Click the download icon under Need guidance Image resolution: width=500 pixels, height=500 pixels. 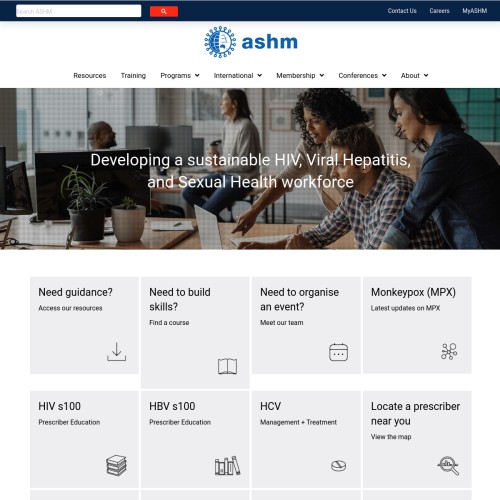[x=116, y=352]
